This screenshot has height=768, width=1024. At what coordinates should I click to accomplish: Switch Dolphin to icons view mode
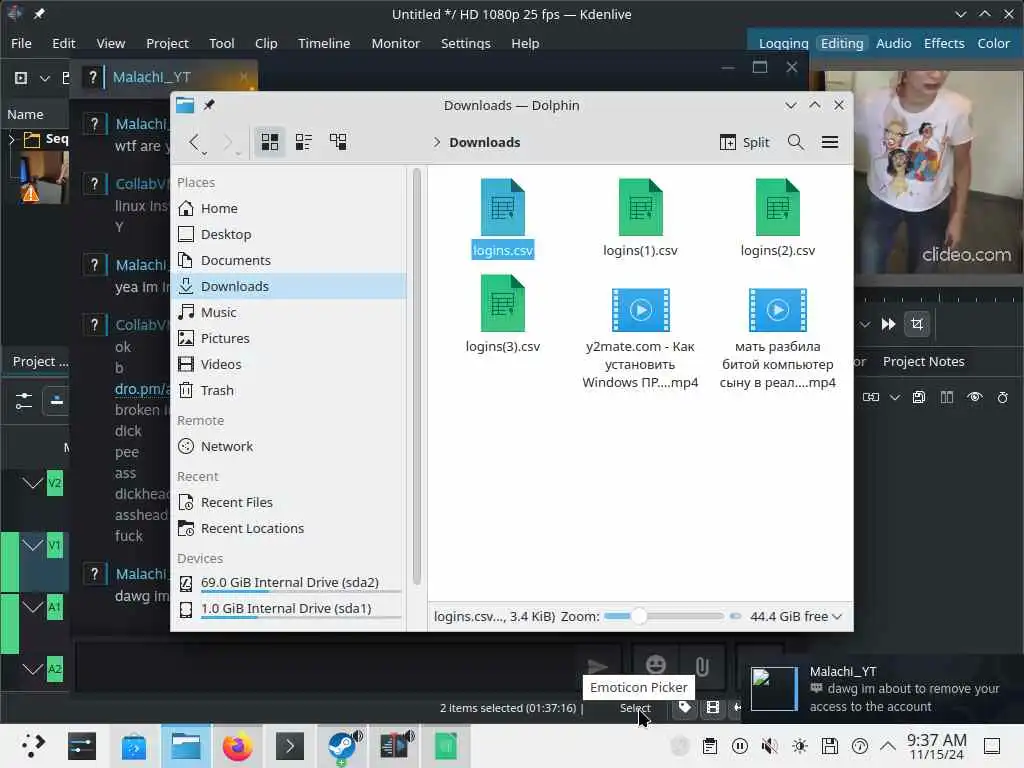[270, 142]
